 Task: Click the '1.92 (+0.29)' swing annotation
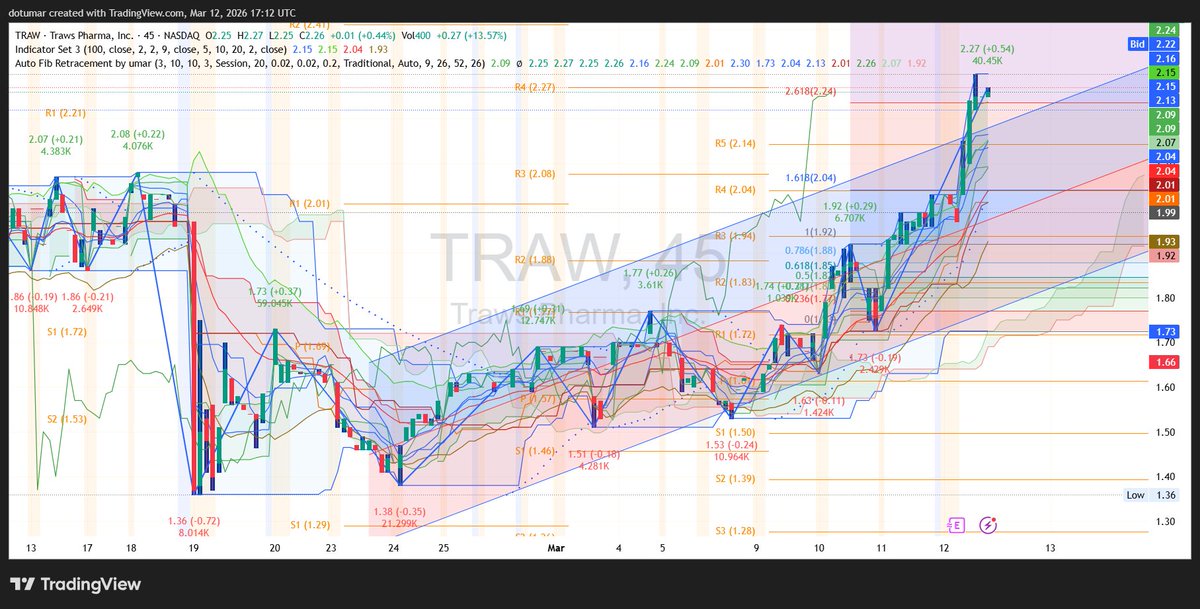(850, 205)
